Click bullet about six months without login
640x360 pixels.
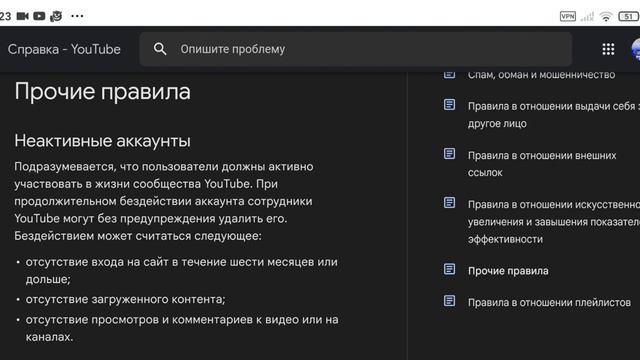(182, 270)
